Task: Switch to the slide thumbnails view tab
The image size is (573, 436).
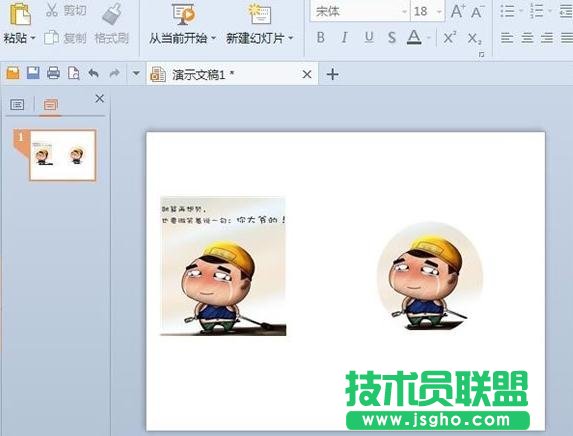Action: 50,105
